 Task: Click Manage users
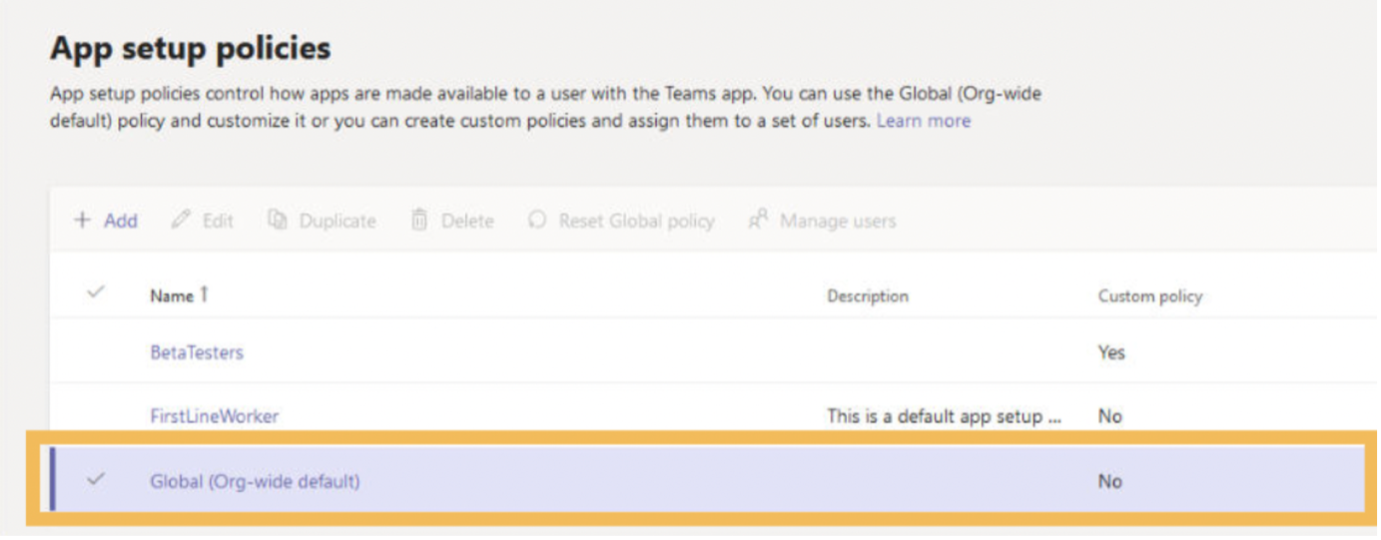pos(822,221)
